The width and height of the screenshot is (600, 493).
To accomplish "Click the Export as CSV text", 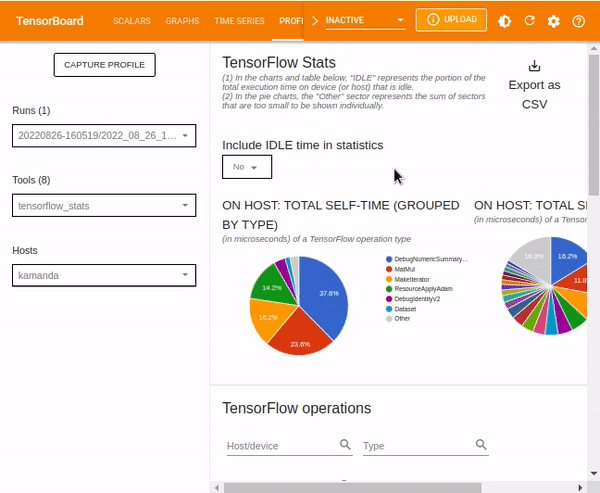I will (534, 94).
